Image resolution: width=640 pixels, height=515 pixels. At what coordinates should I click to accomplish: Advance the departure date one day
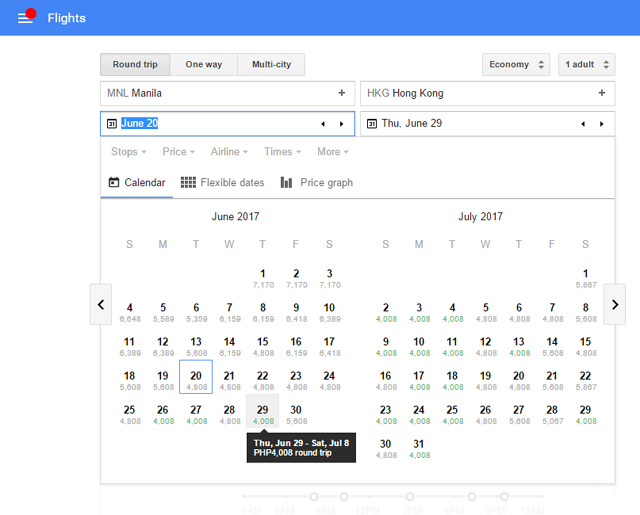[342, 124]
